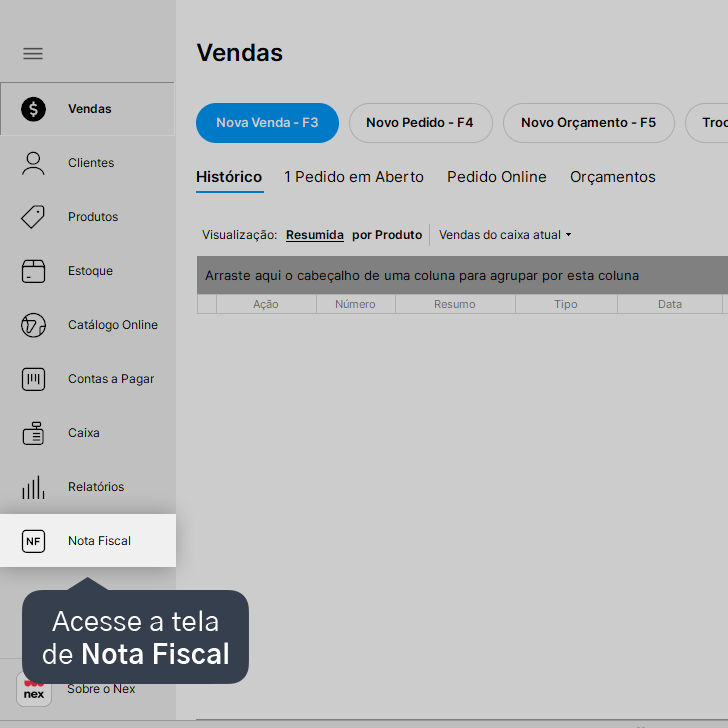Click the Clientes person icon
Image resolution: width=728 pixels, height=728 pixels.
33,163
